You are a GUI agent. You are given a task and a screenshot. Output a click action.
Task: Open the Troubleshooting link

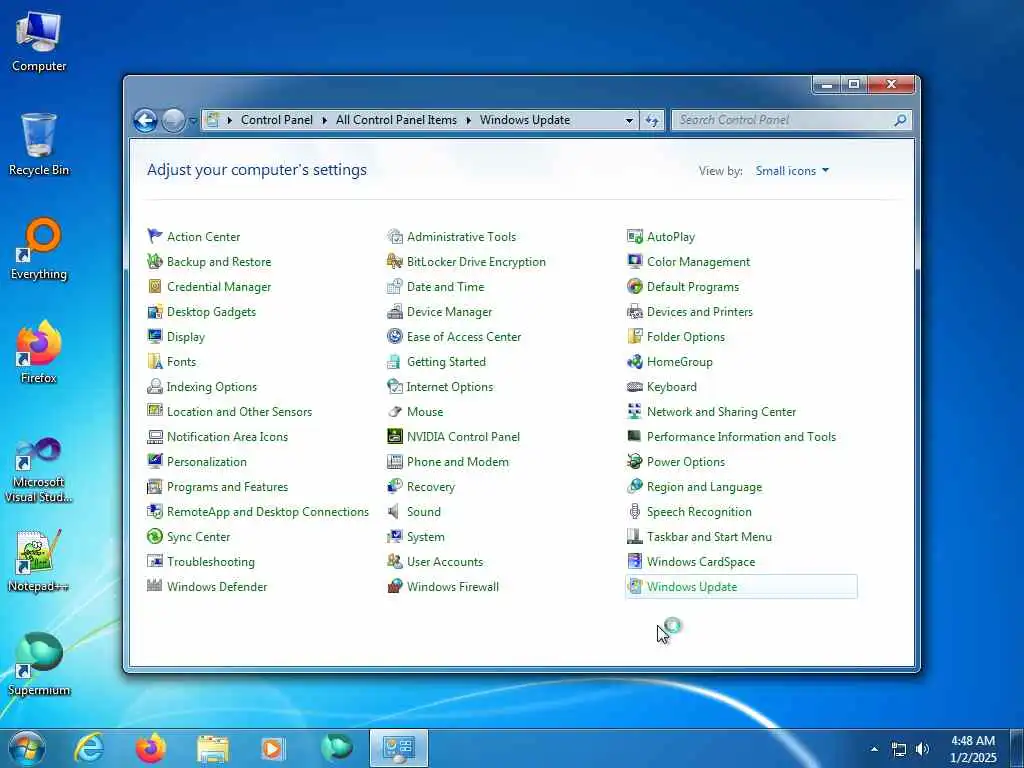(x=210, y=562)
